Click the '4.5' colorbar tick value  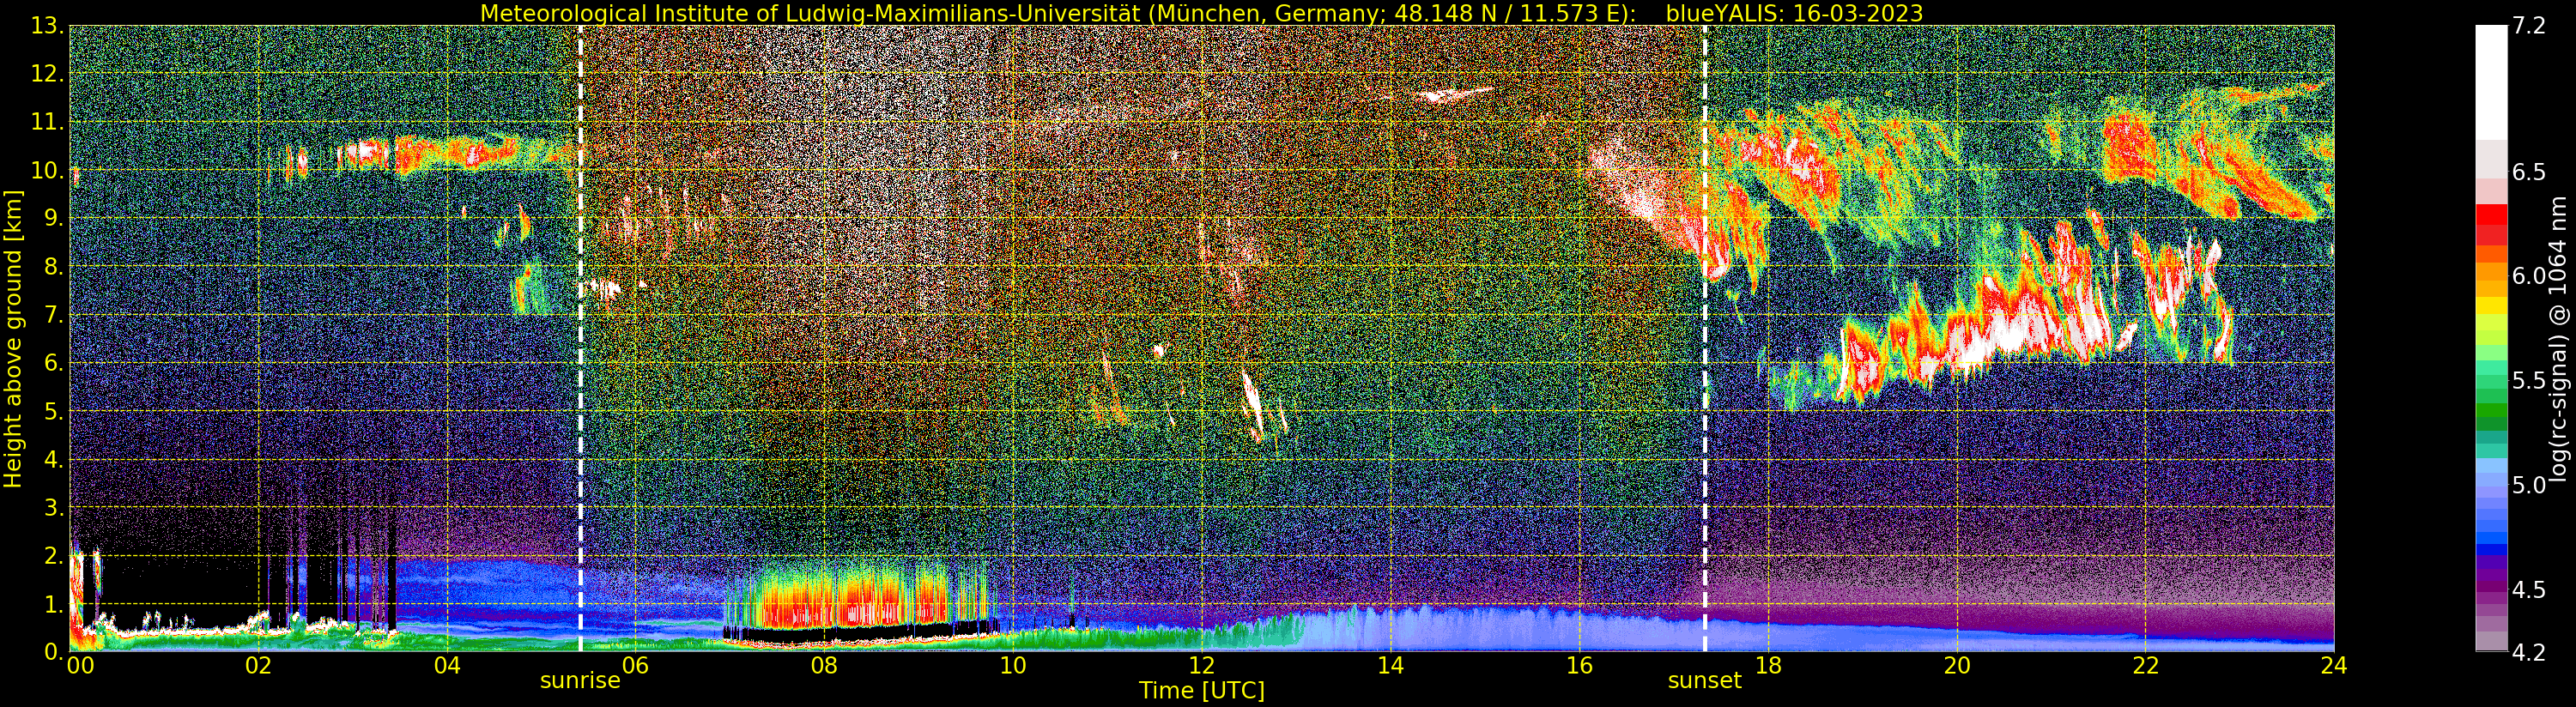point(2529,590)
